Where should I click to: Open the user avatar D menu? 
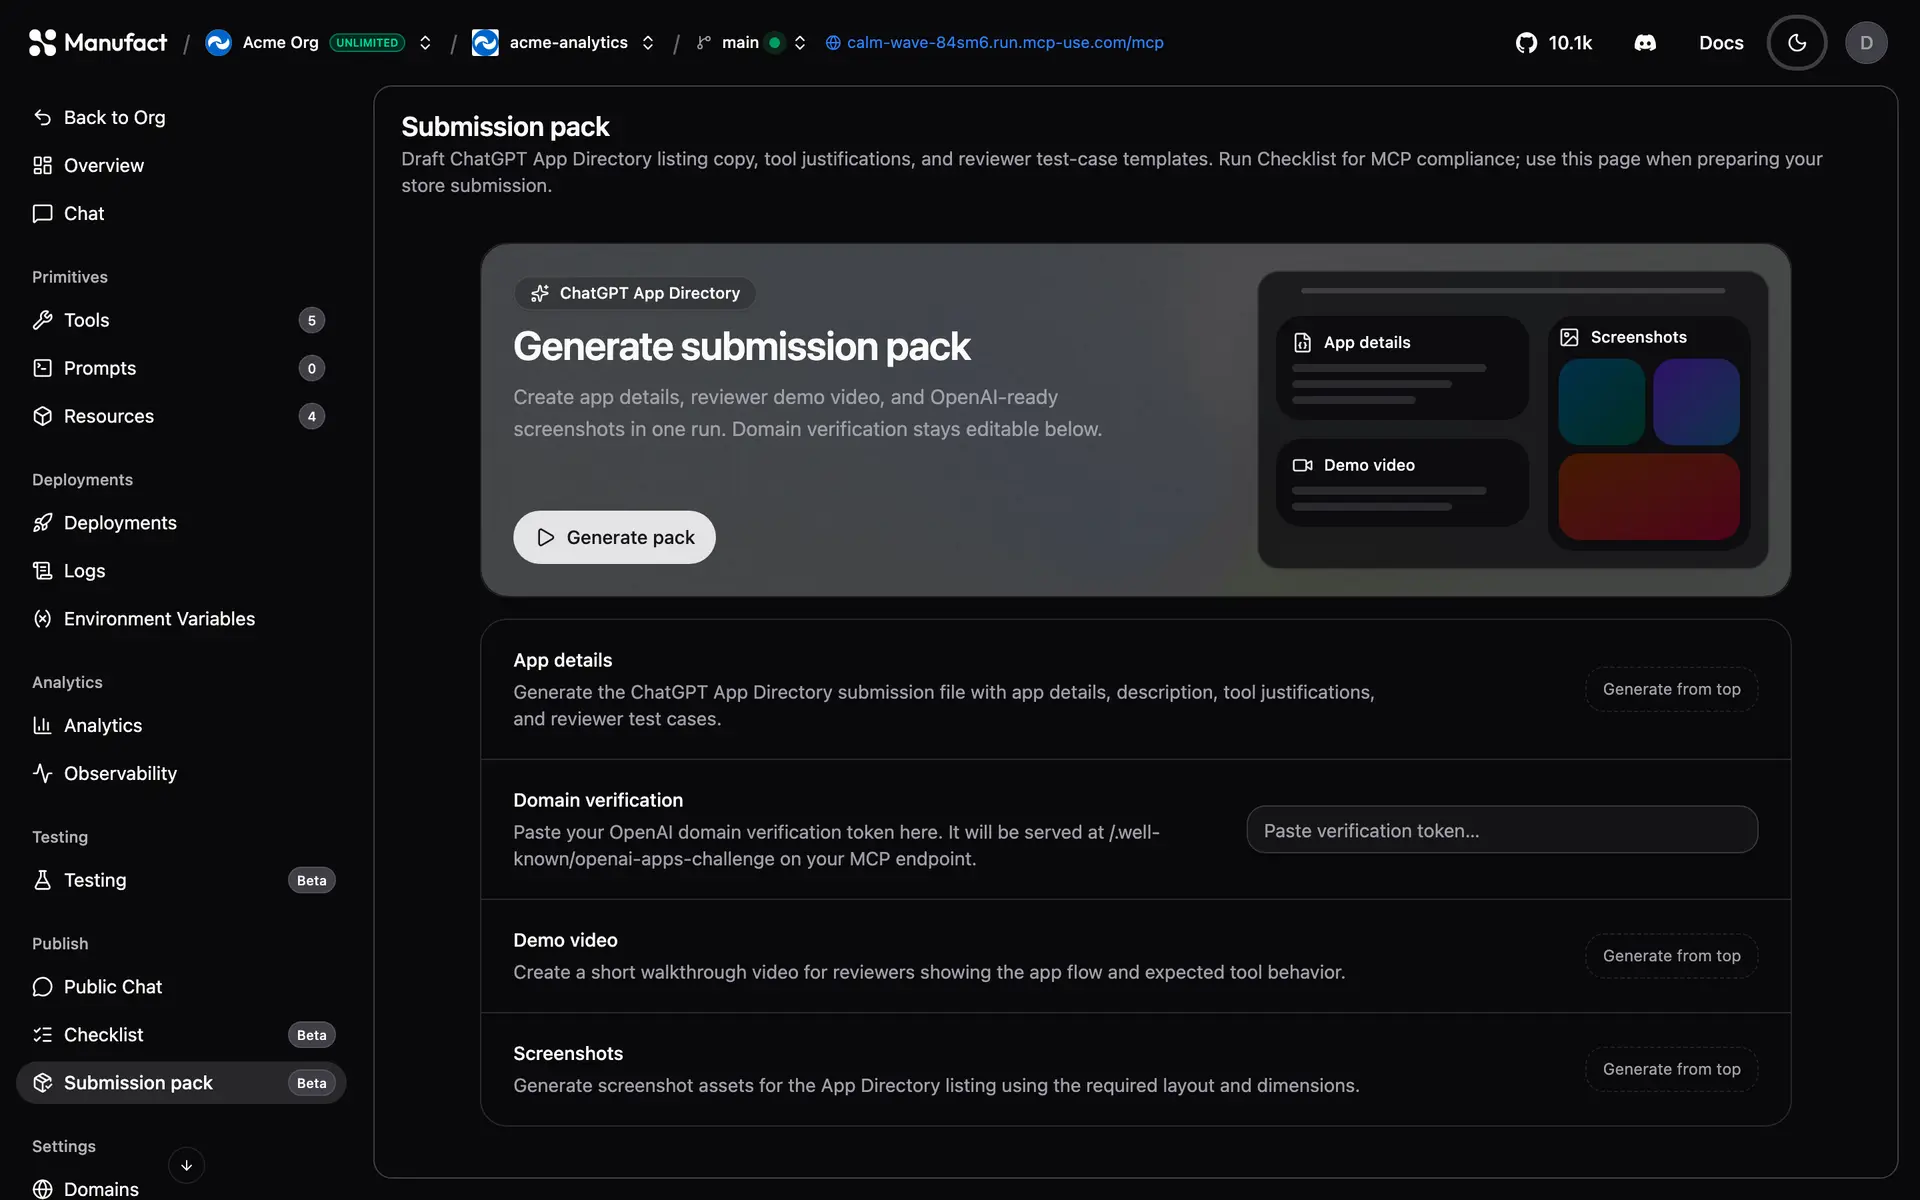[x=1866, y=43]
